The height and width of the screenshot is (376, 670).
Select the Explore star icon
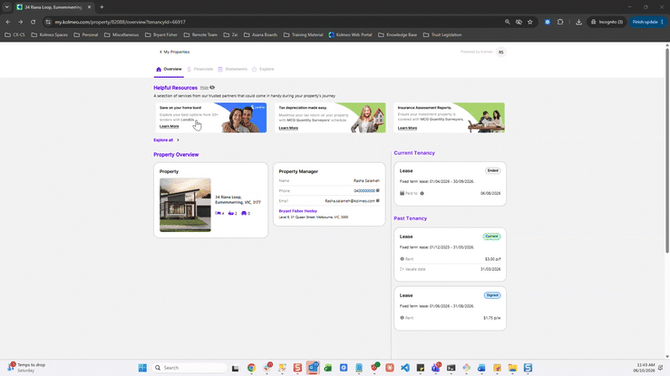pos(254,69)
